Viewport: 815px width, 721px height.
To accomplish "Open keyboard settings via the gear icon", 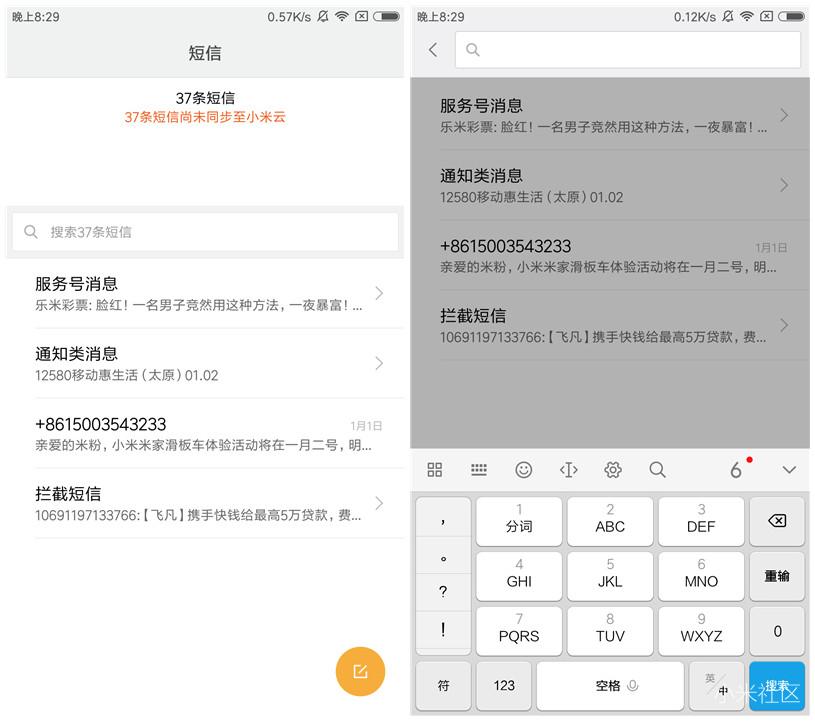I will 613,470.
